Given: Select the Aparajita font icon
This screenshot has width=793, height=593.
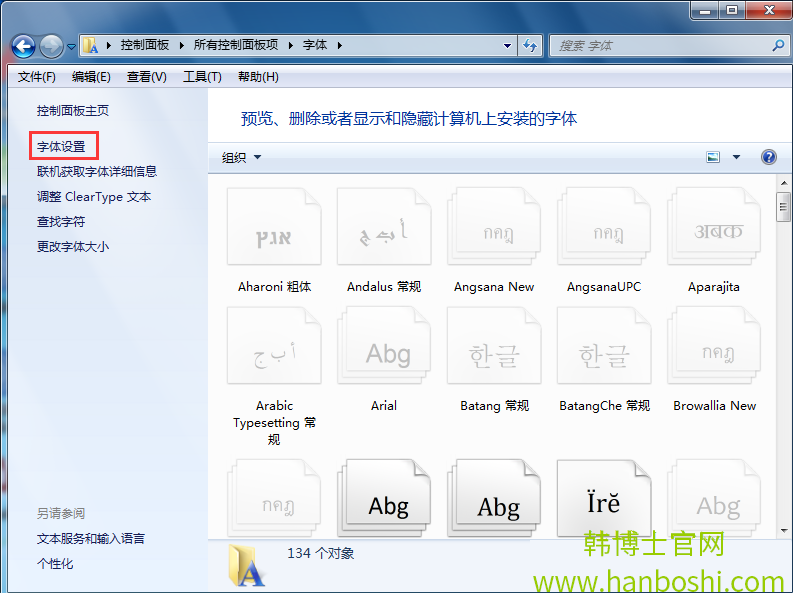Looking at the screenshot, I should pyautogui.click(x=714, y=226).
